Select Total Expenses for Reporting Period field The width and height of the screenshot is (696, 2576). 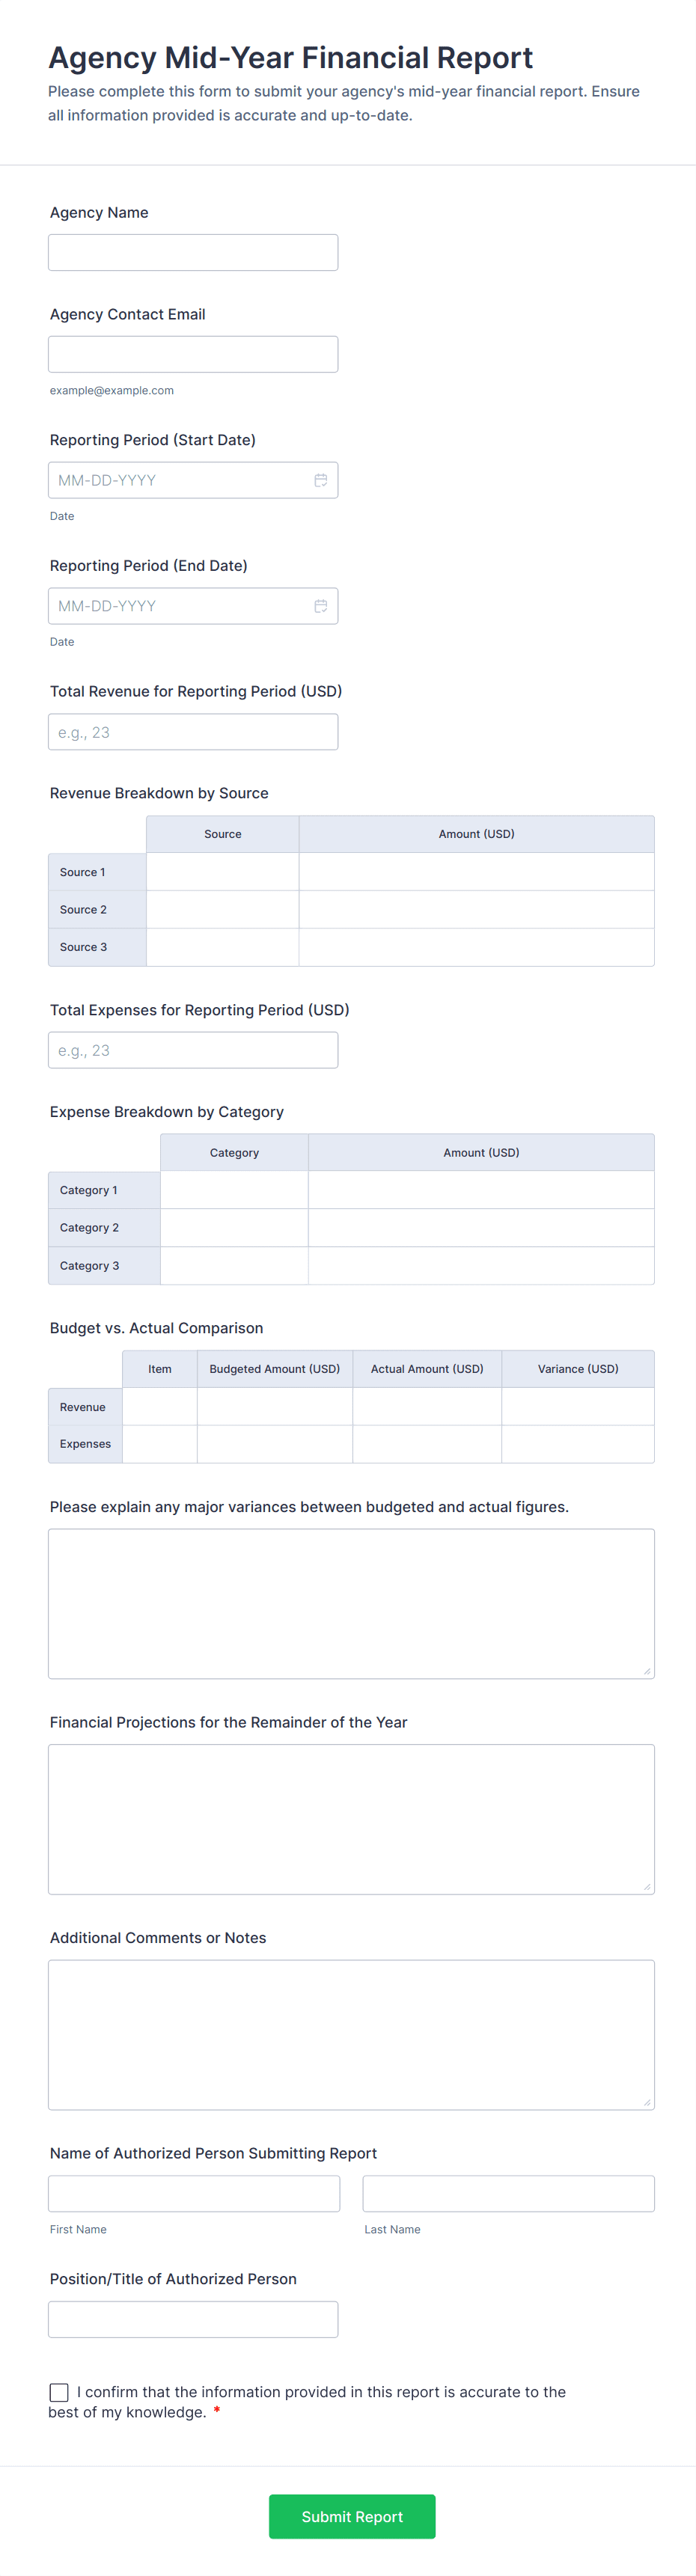coord(193,1050)
